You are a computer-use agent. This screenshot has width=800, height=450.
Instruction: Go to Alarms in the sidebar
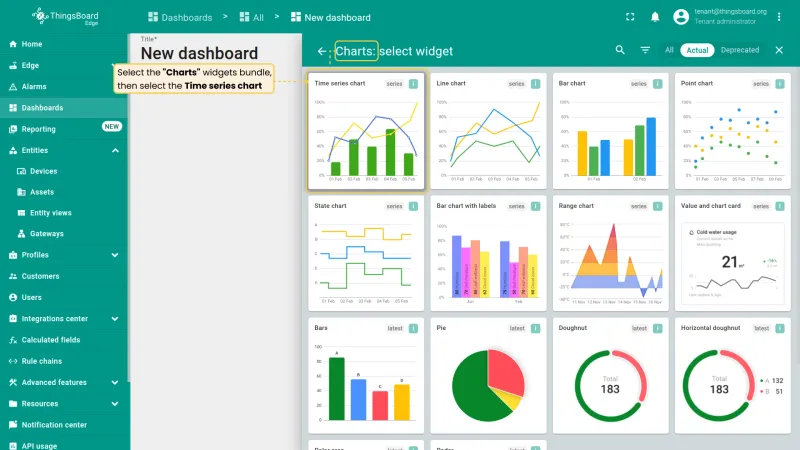[x=63, y=87]
